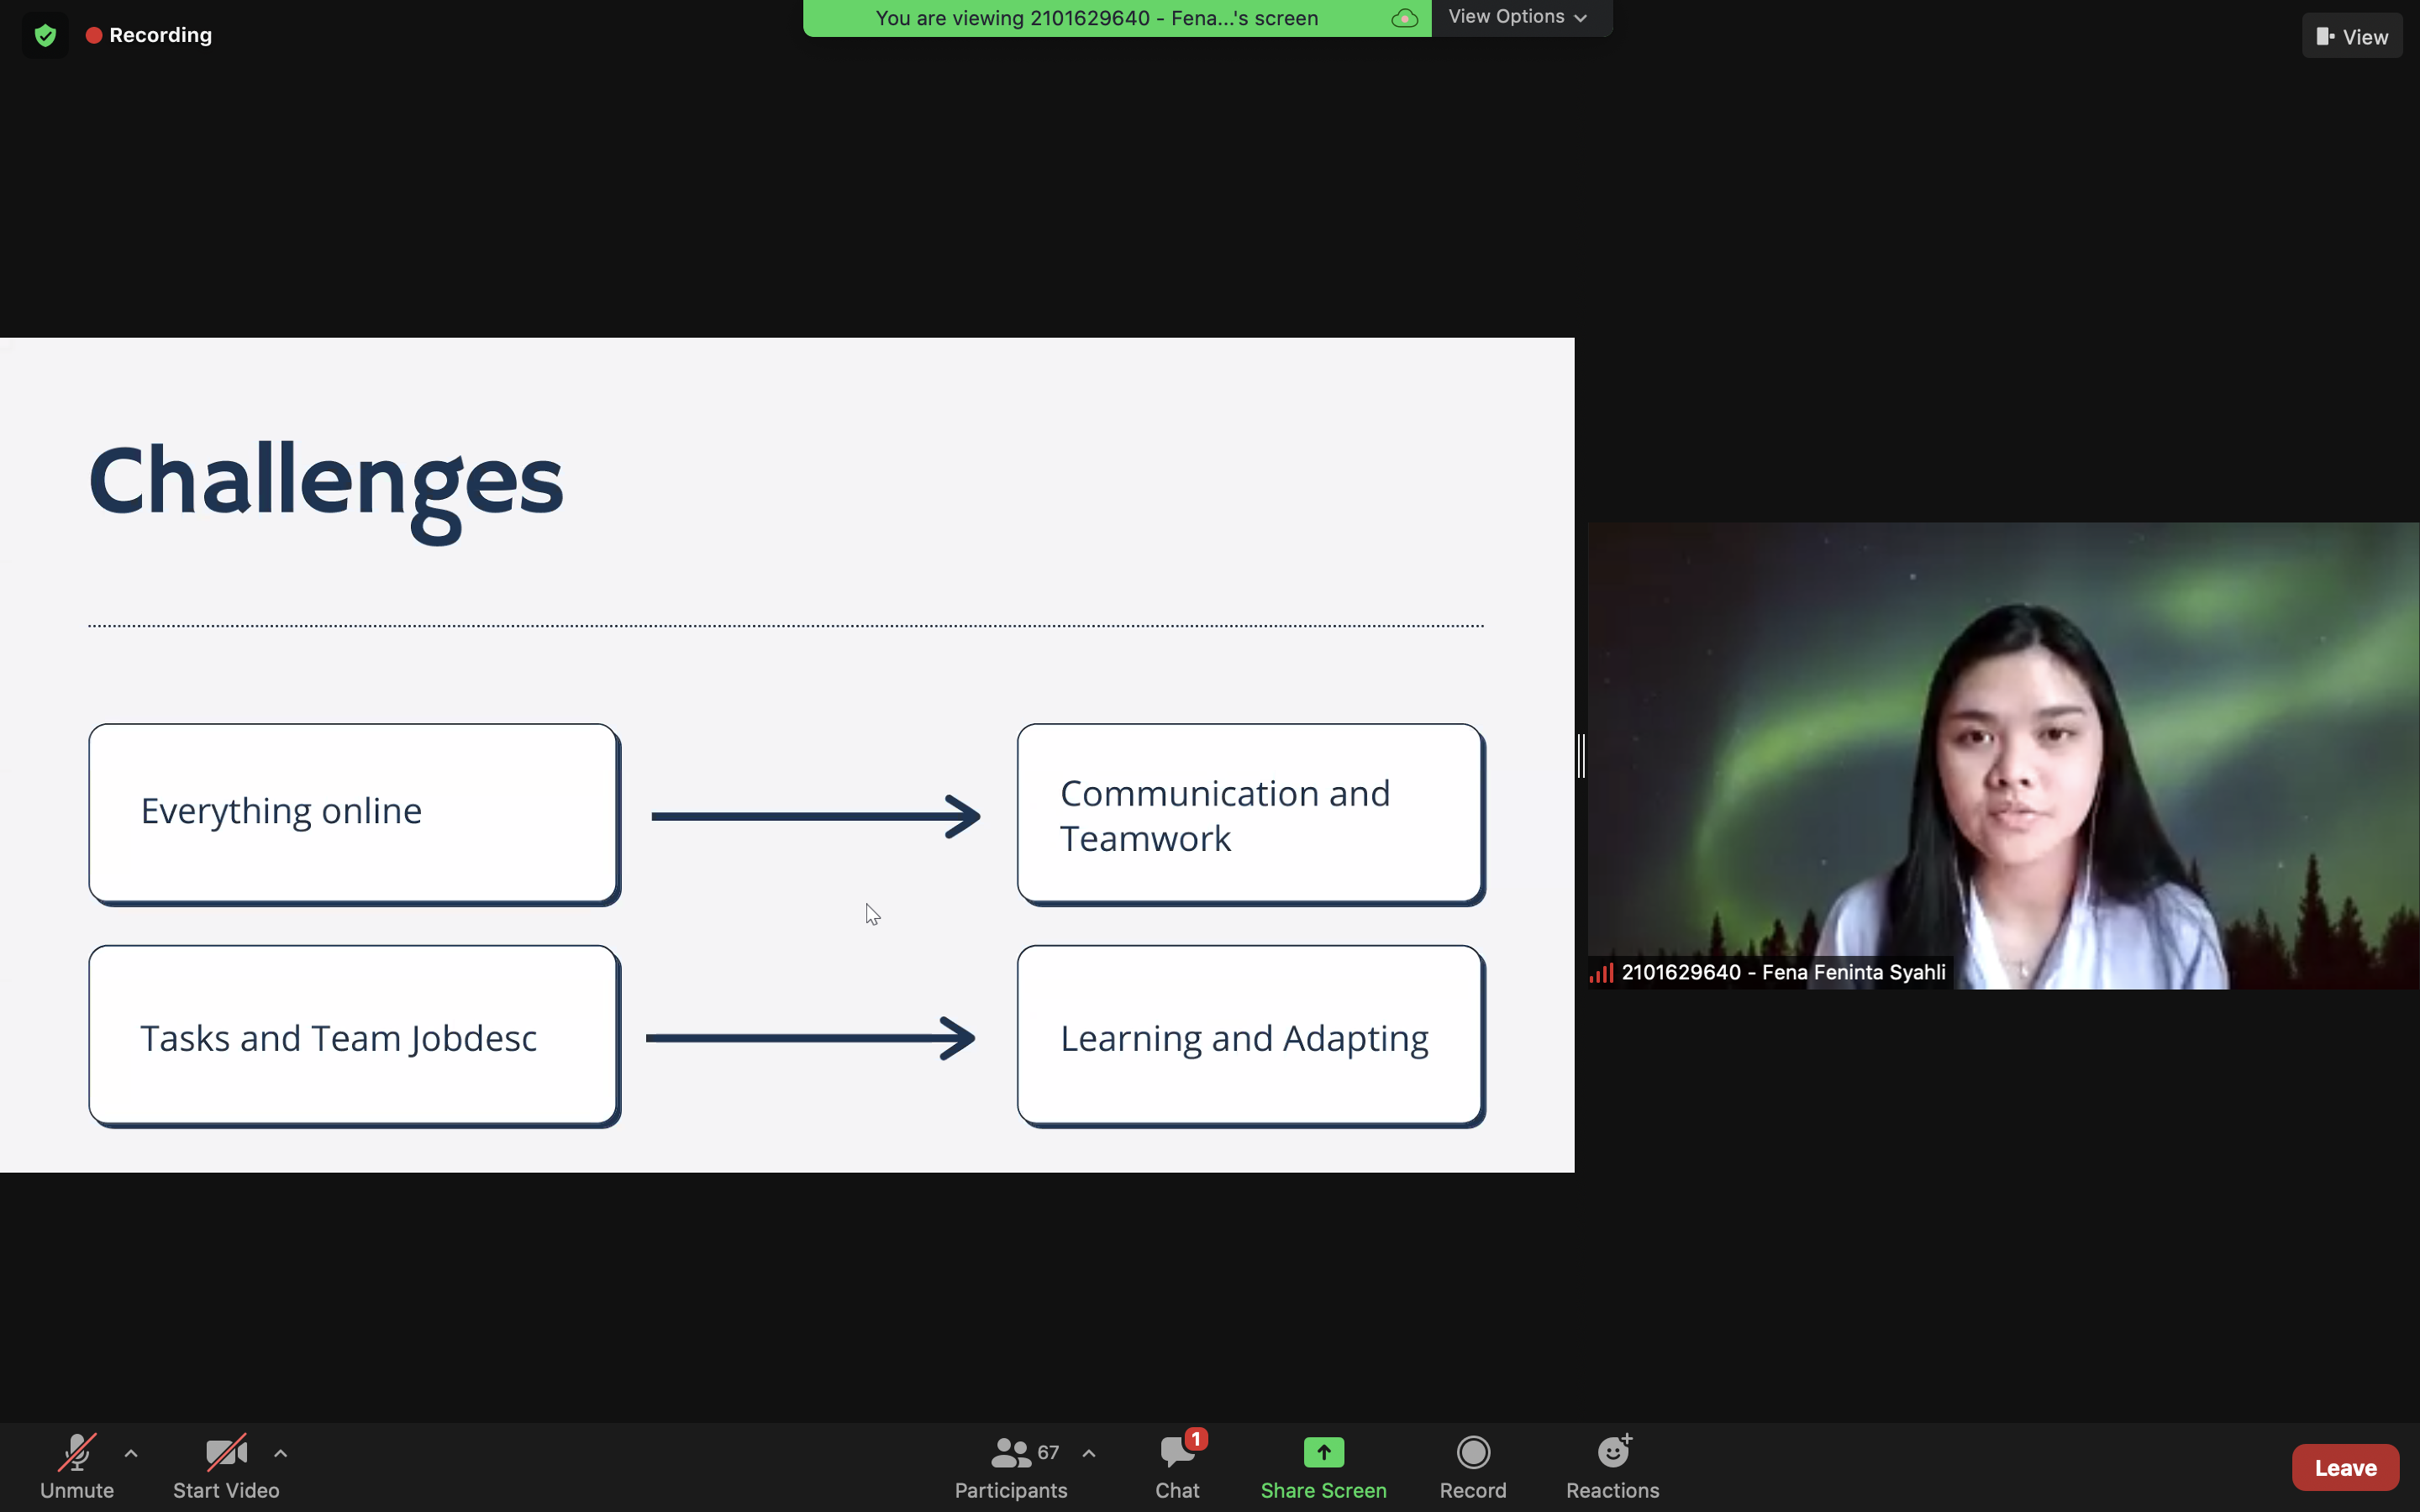Click the cloud icon in sharing banner
Image resolution: width=2420 pixels, height=1512 pixels.
(x=1404, y=18)
